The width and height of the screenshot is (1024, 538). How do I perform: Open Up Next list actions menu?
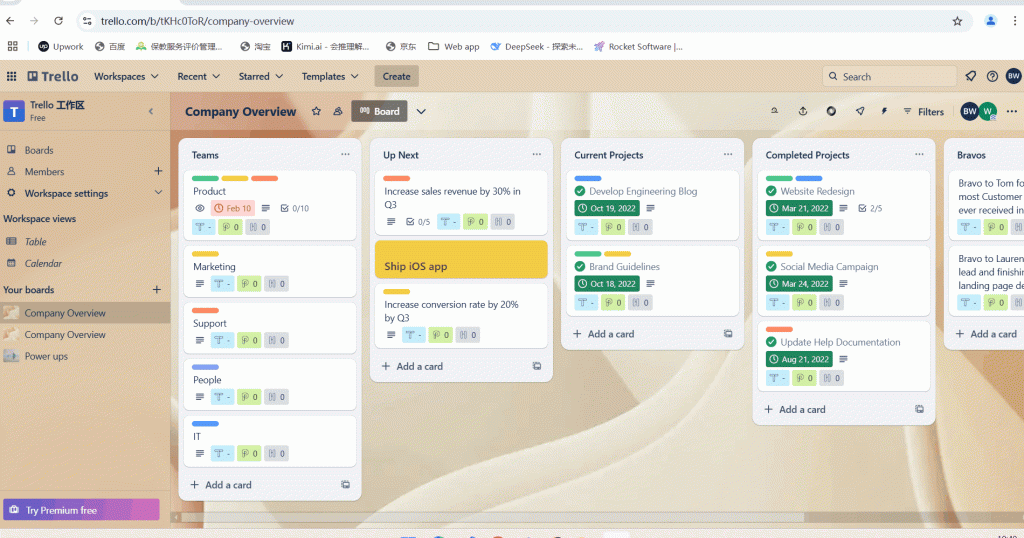pyautogui.click(x=536, y=155)
